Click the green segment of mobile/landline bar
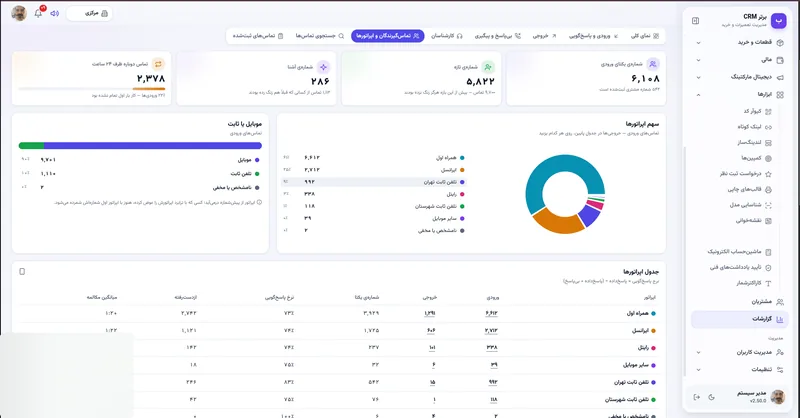The height and width of the screenshot is (418, 800). 31,145
